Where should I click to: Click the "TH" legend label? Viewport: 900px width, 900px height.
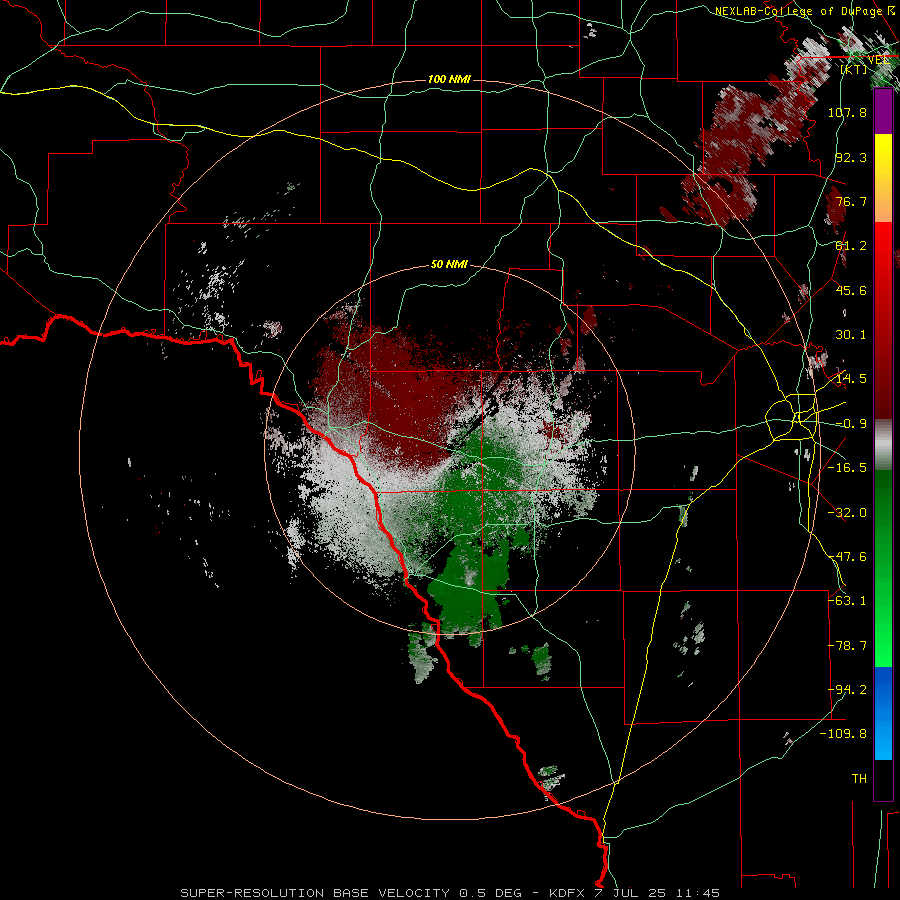tap(859, 779)
